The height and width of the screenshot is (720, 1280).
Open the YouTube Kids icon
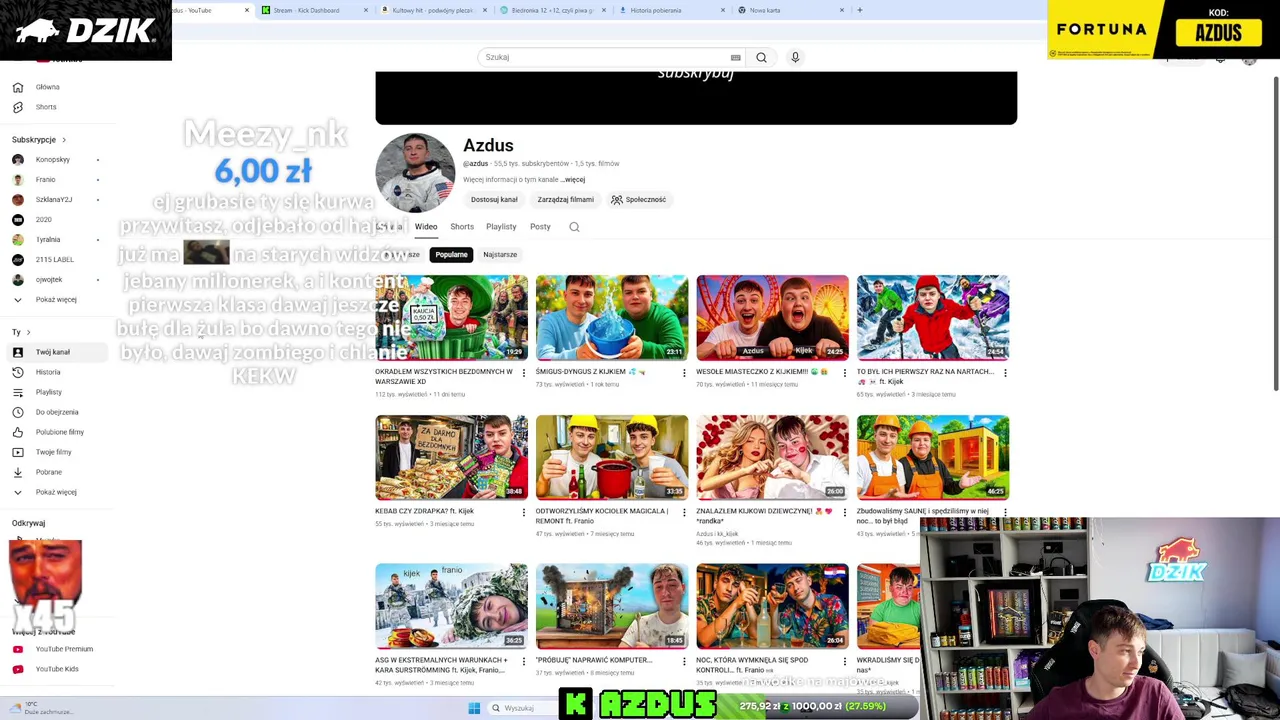coord(17,669)
